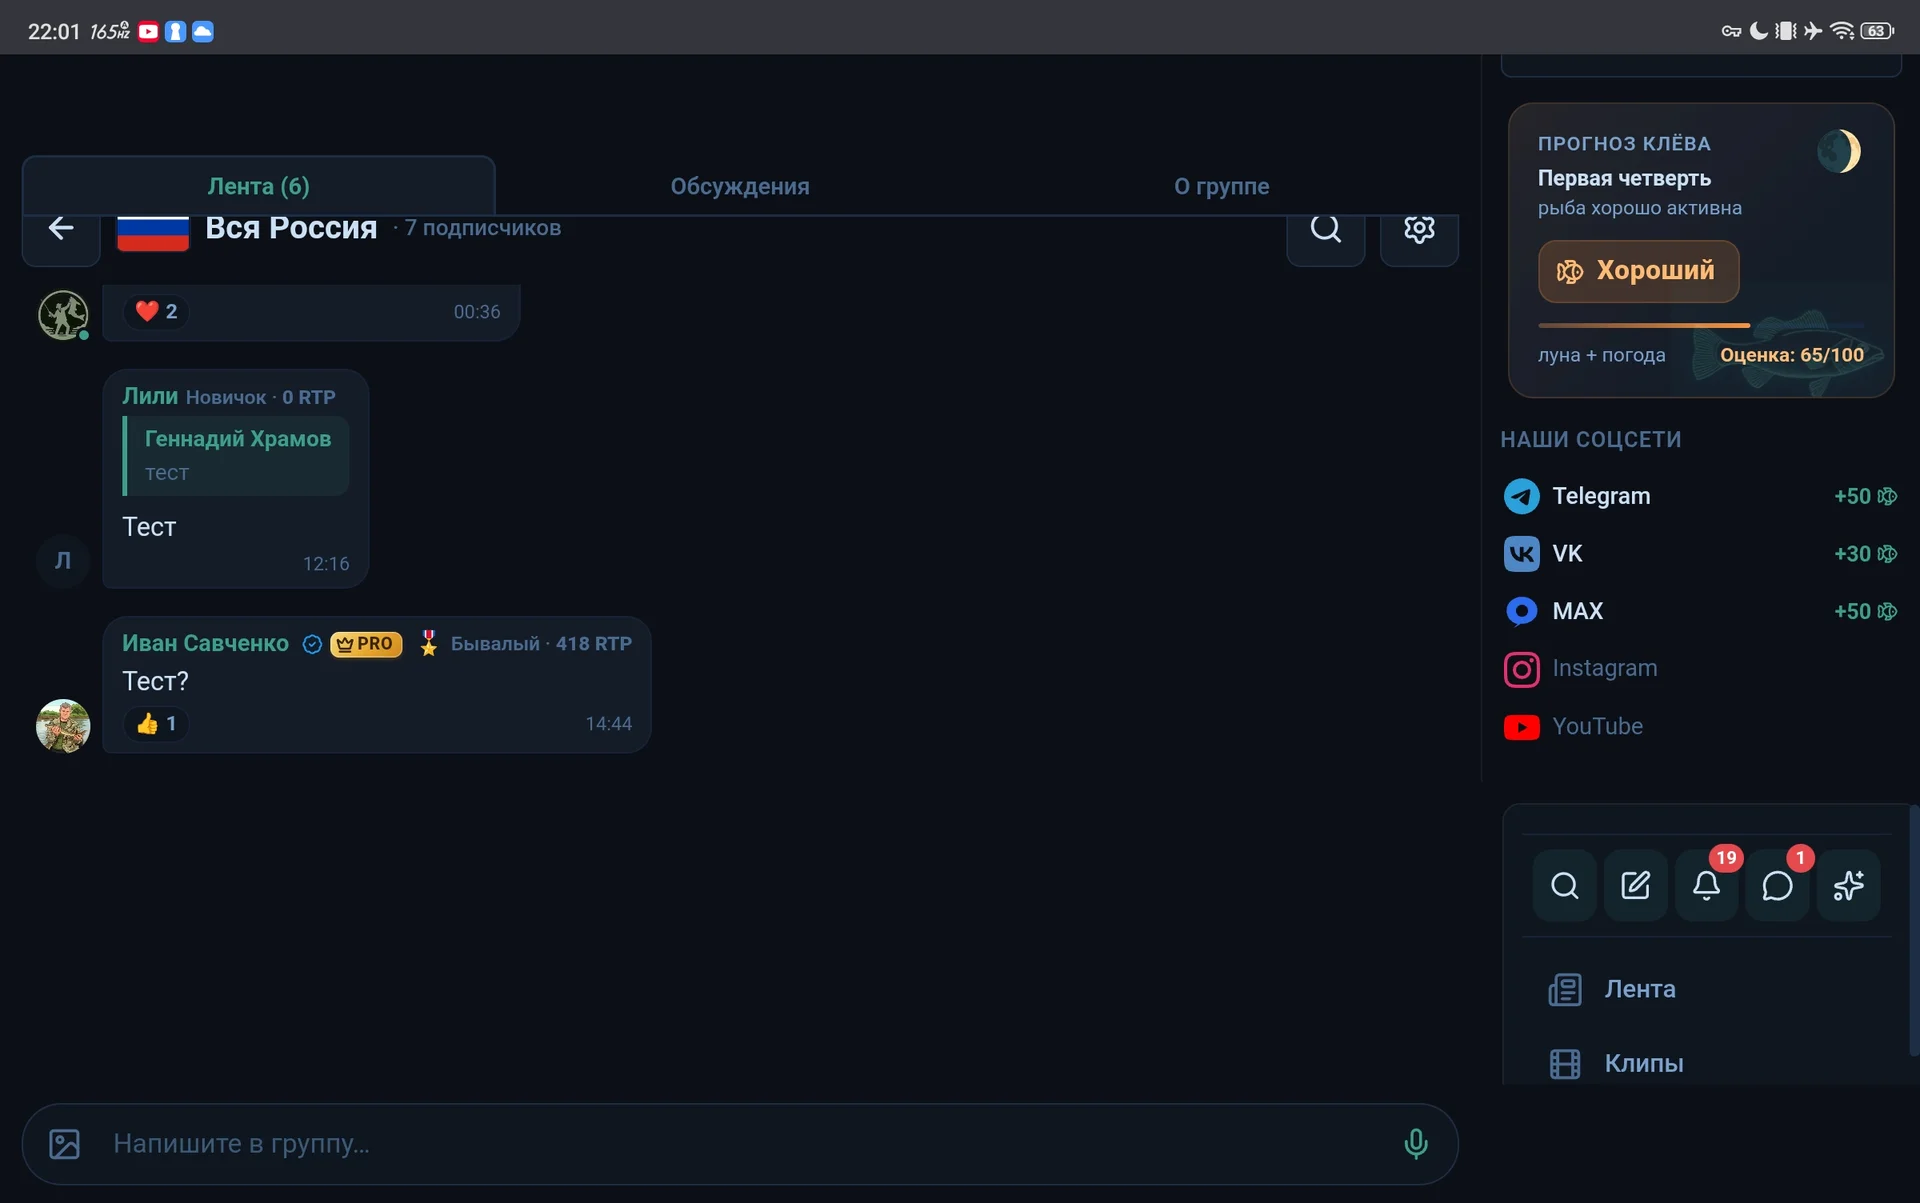Toggle heart reaction with count 2

[x=156, y=312]
